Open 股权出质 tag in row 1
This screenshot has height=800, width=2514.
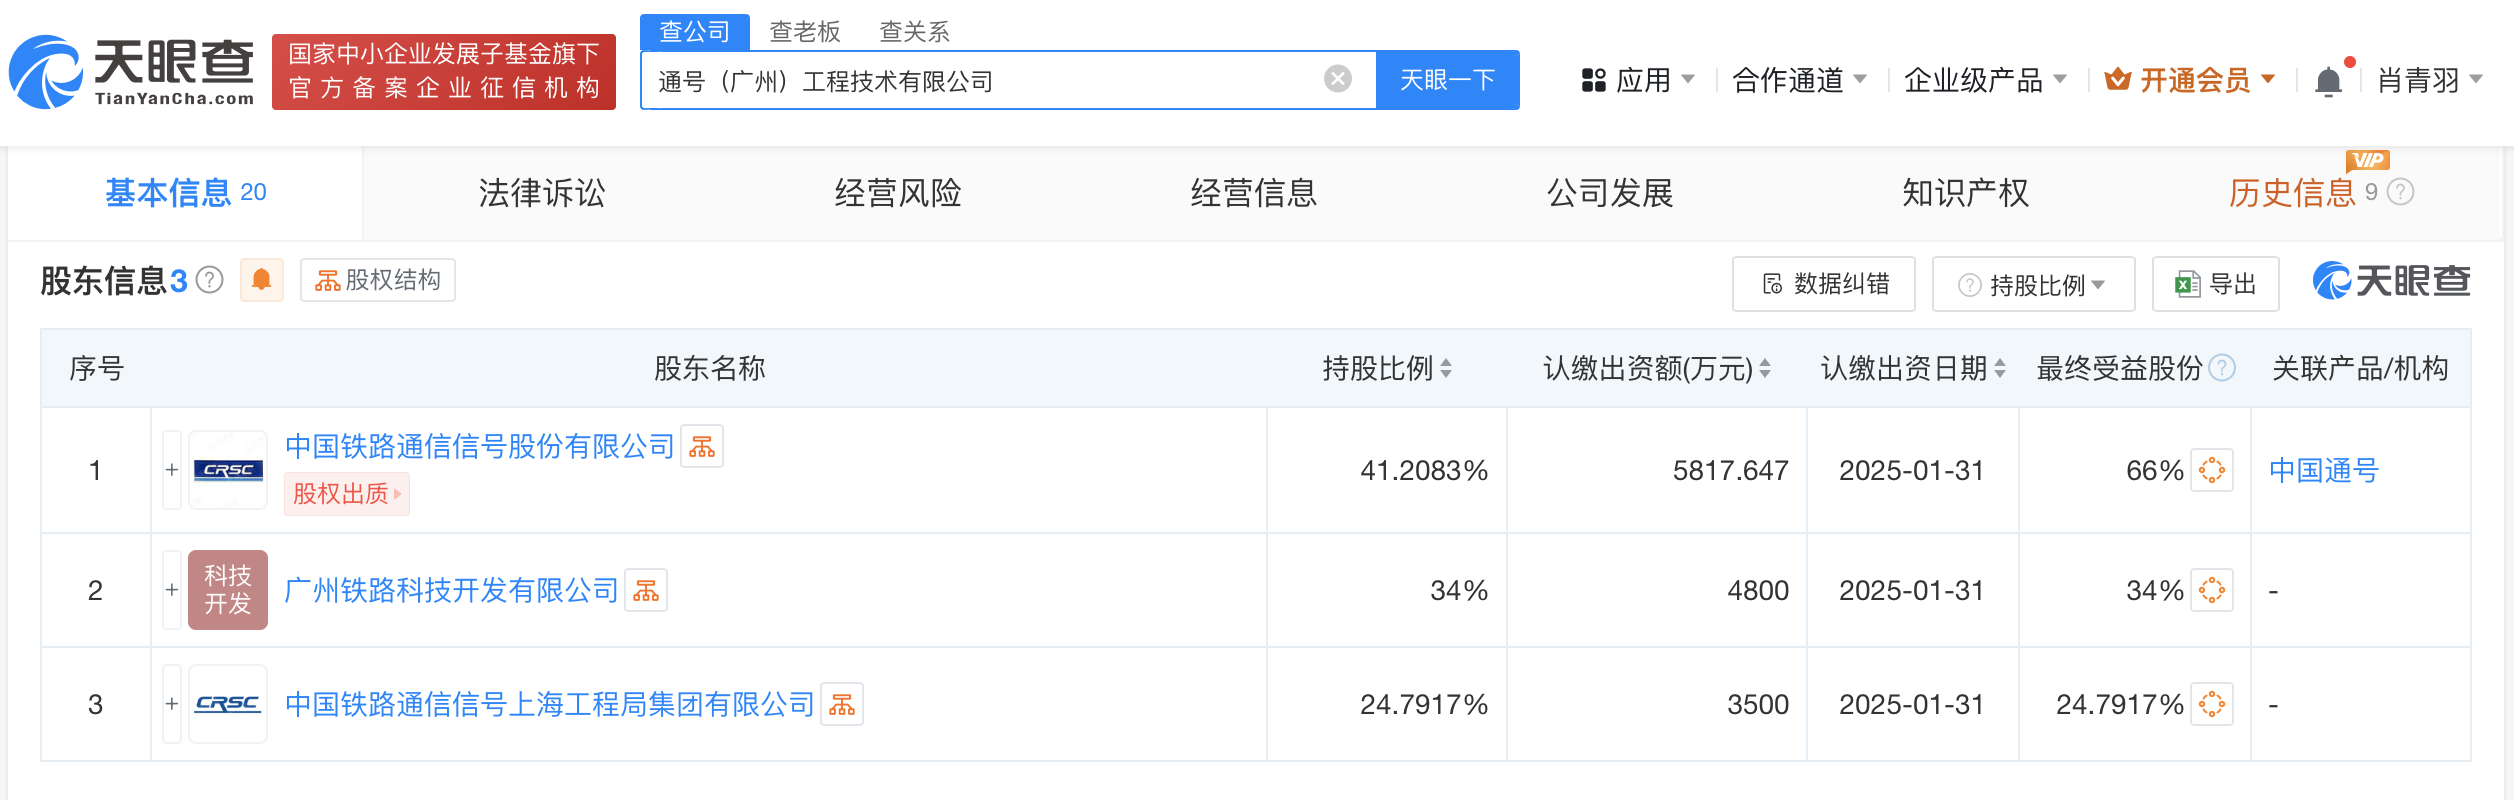[x=347, y=494]
